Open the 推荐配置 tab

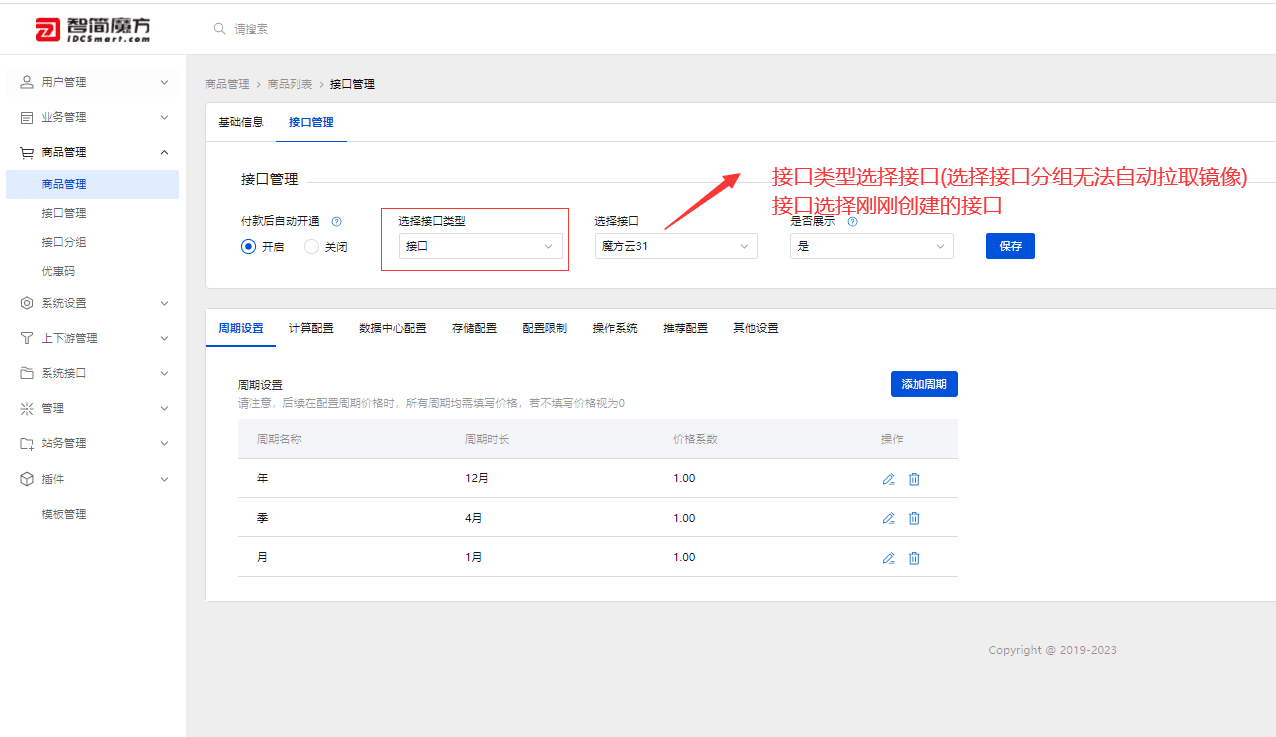685,328
